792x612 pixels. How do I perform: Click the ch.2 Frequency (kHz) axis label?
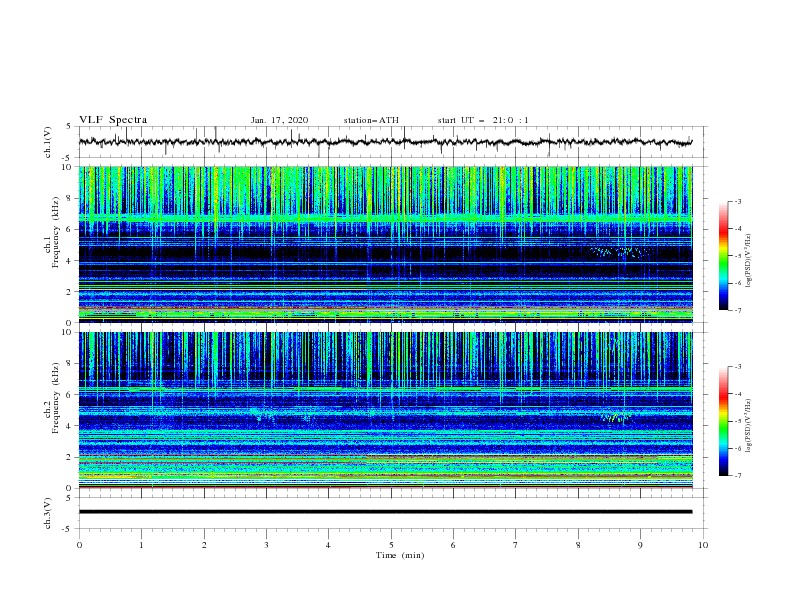click(52, 397)
